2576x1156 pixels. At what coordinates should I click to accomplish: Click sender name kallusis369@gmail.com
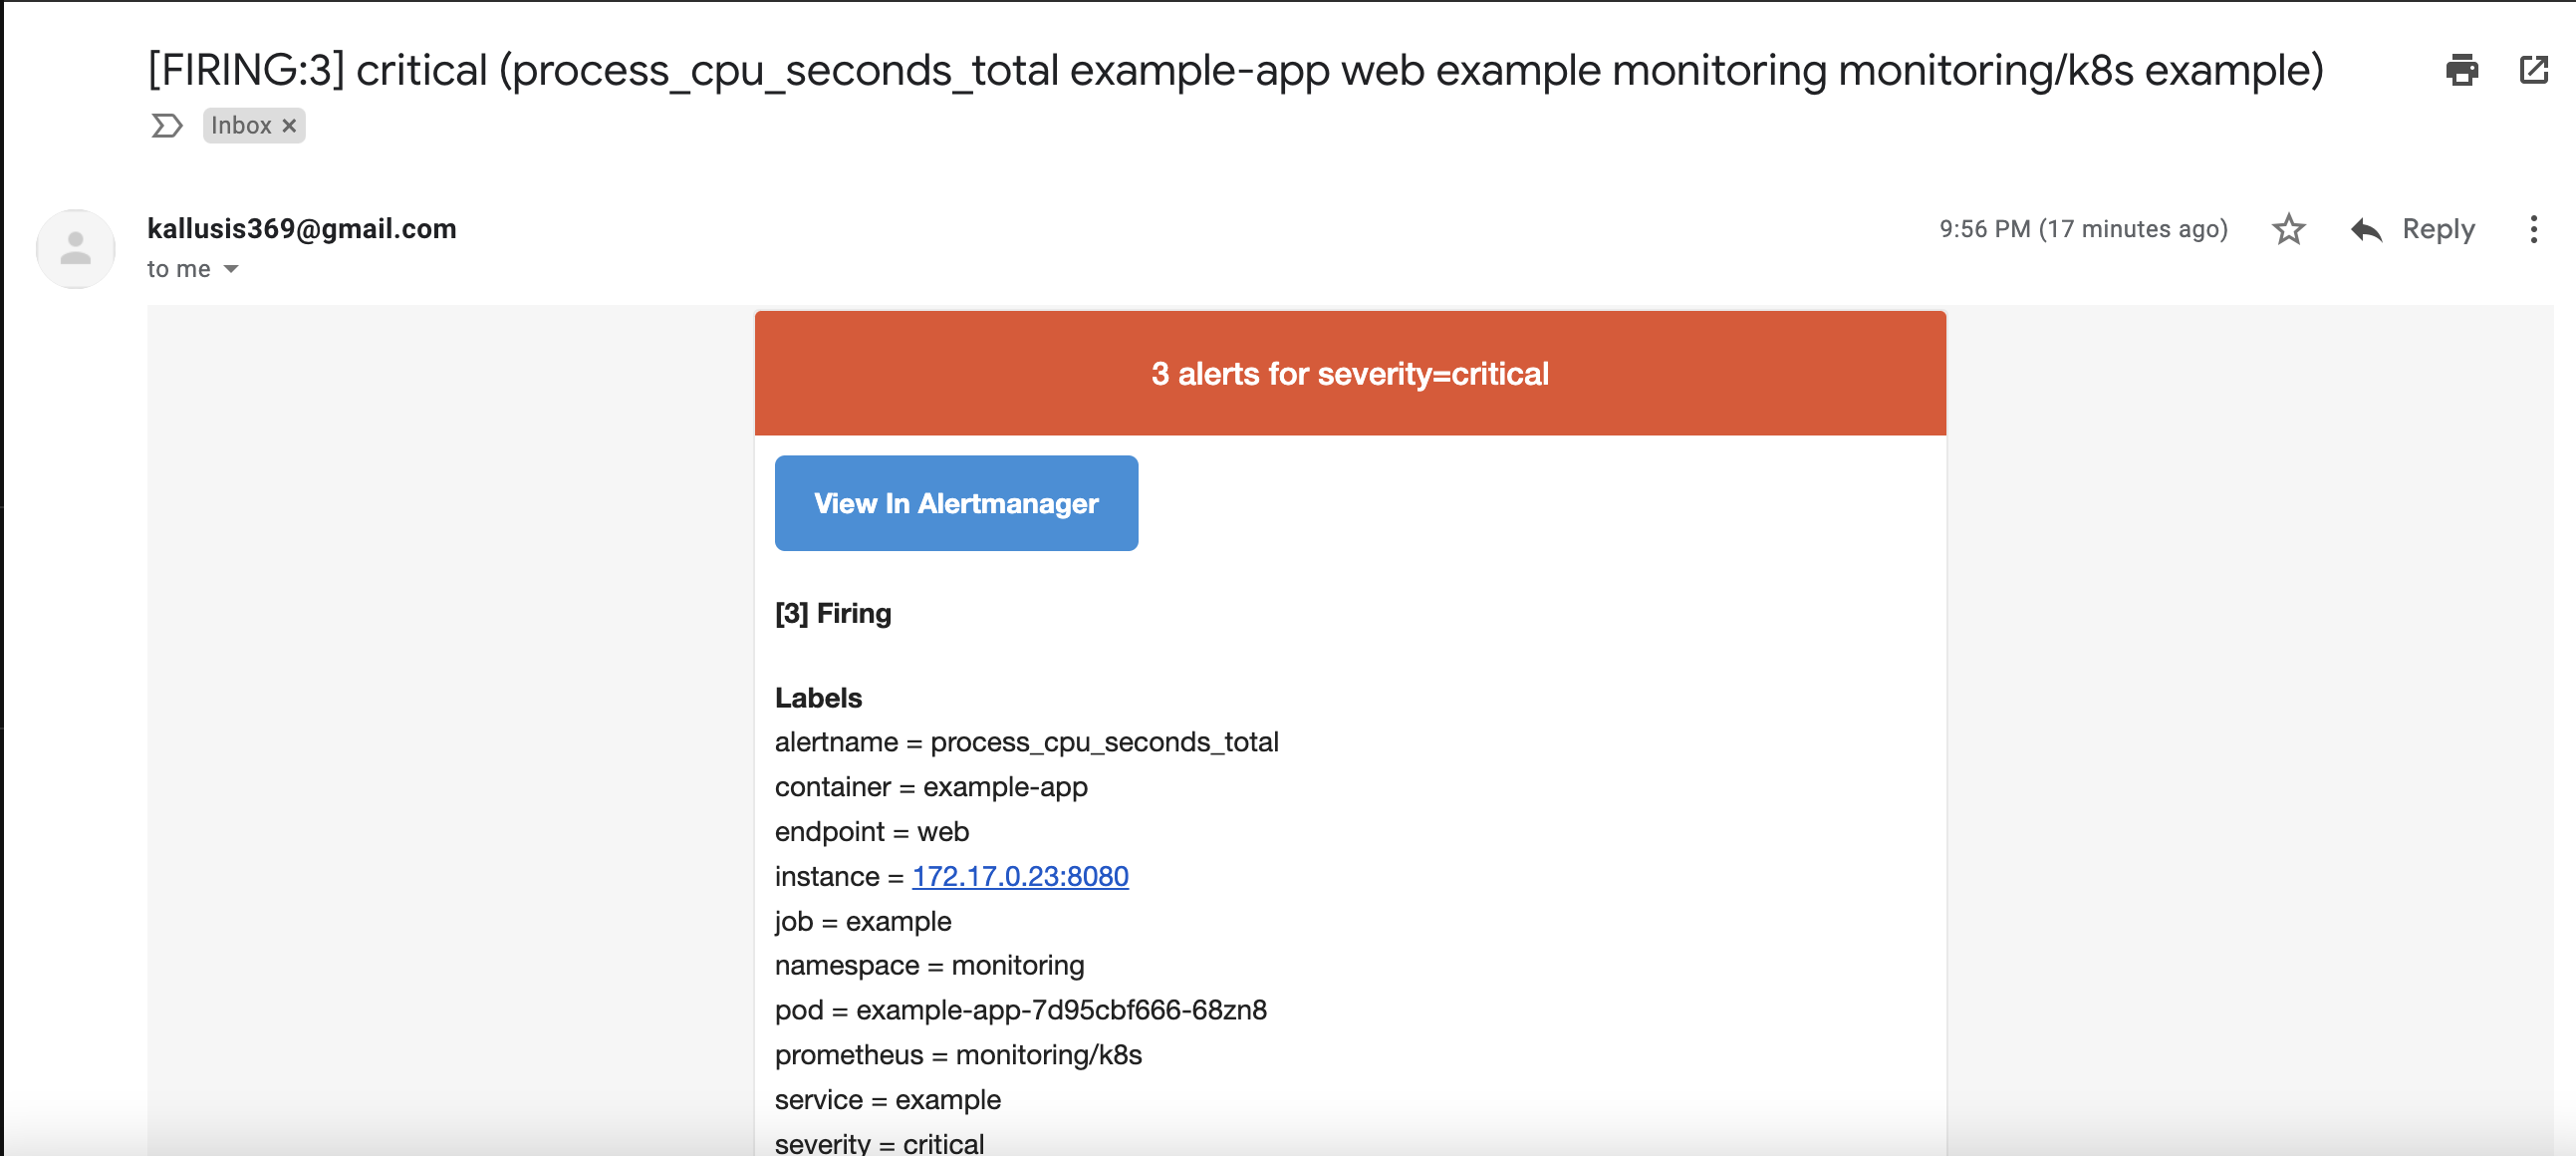pyautogui.click(x=301, y=228)
